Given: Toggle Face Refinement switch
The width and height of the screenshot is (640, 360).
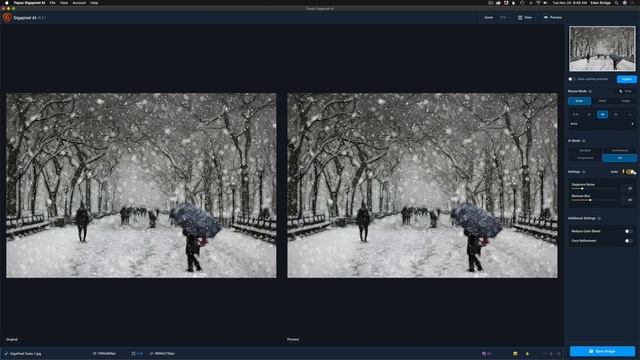Looking at the screenshot, I should 629,240.
